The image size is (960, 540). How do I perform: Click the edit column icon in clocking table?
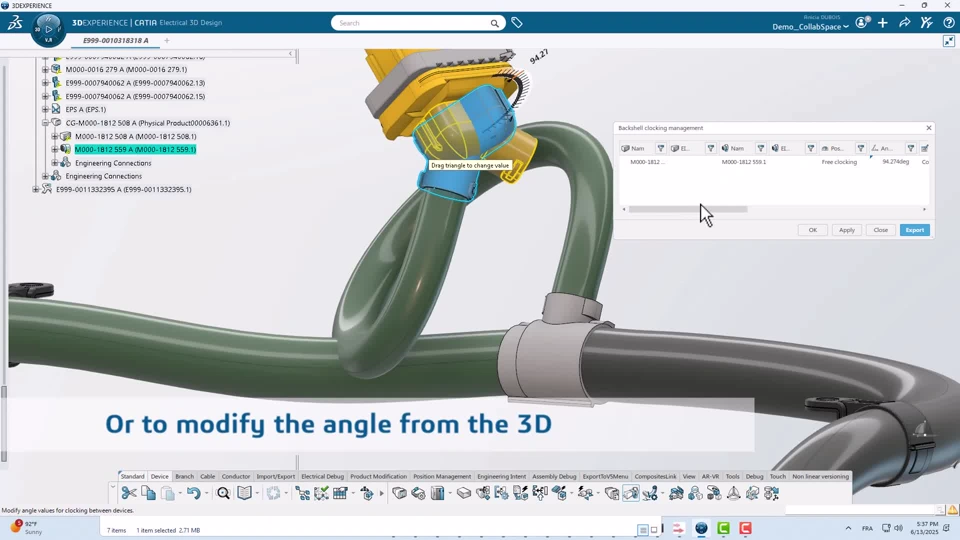tap(924, 148)
